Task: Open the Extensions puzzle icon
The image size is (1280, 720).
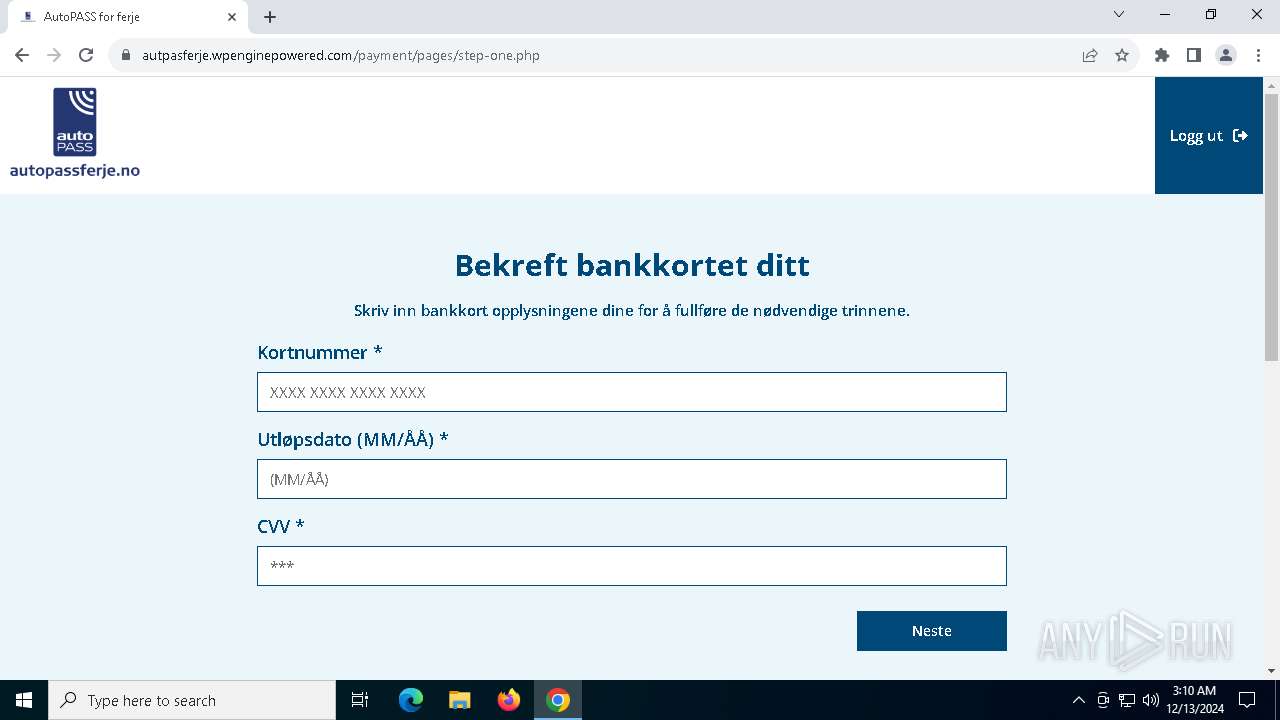Action: point(1162,55)
